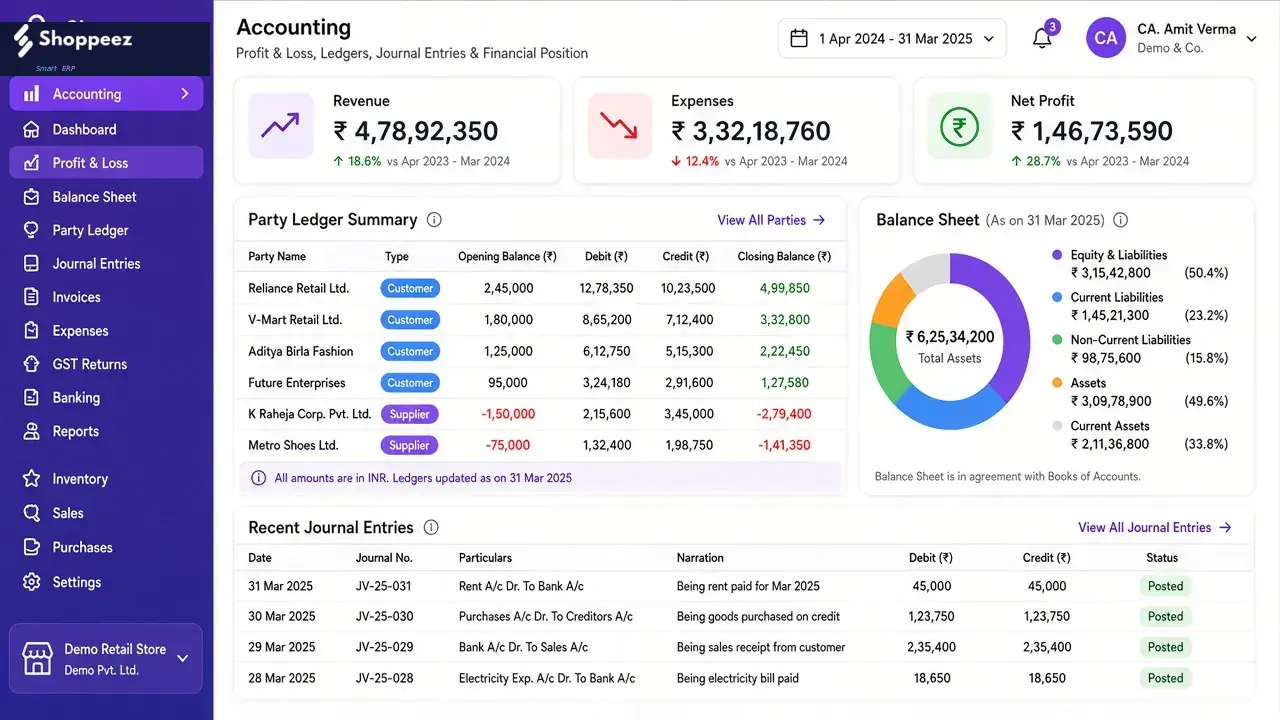Viewport: 1280px width, 720px height.
Task: Open notifications bell with badge
Action: [1043, 38]
